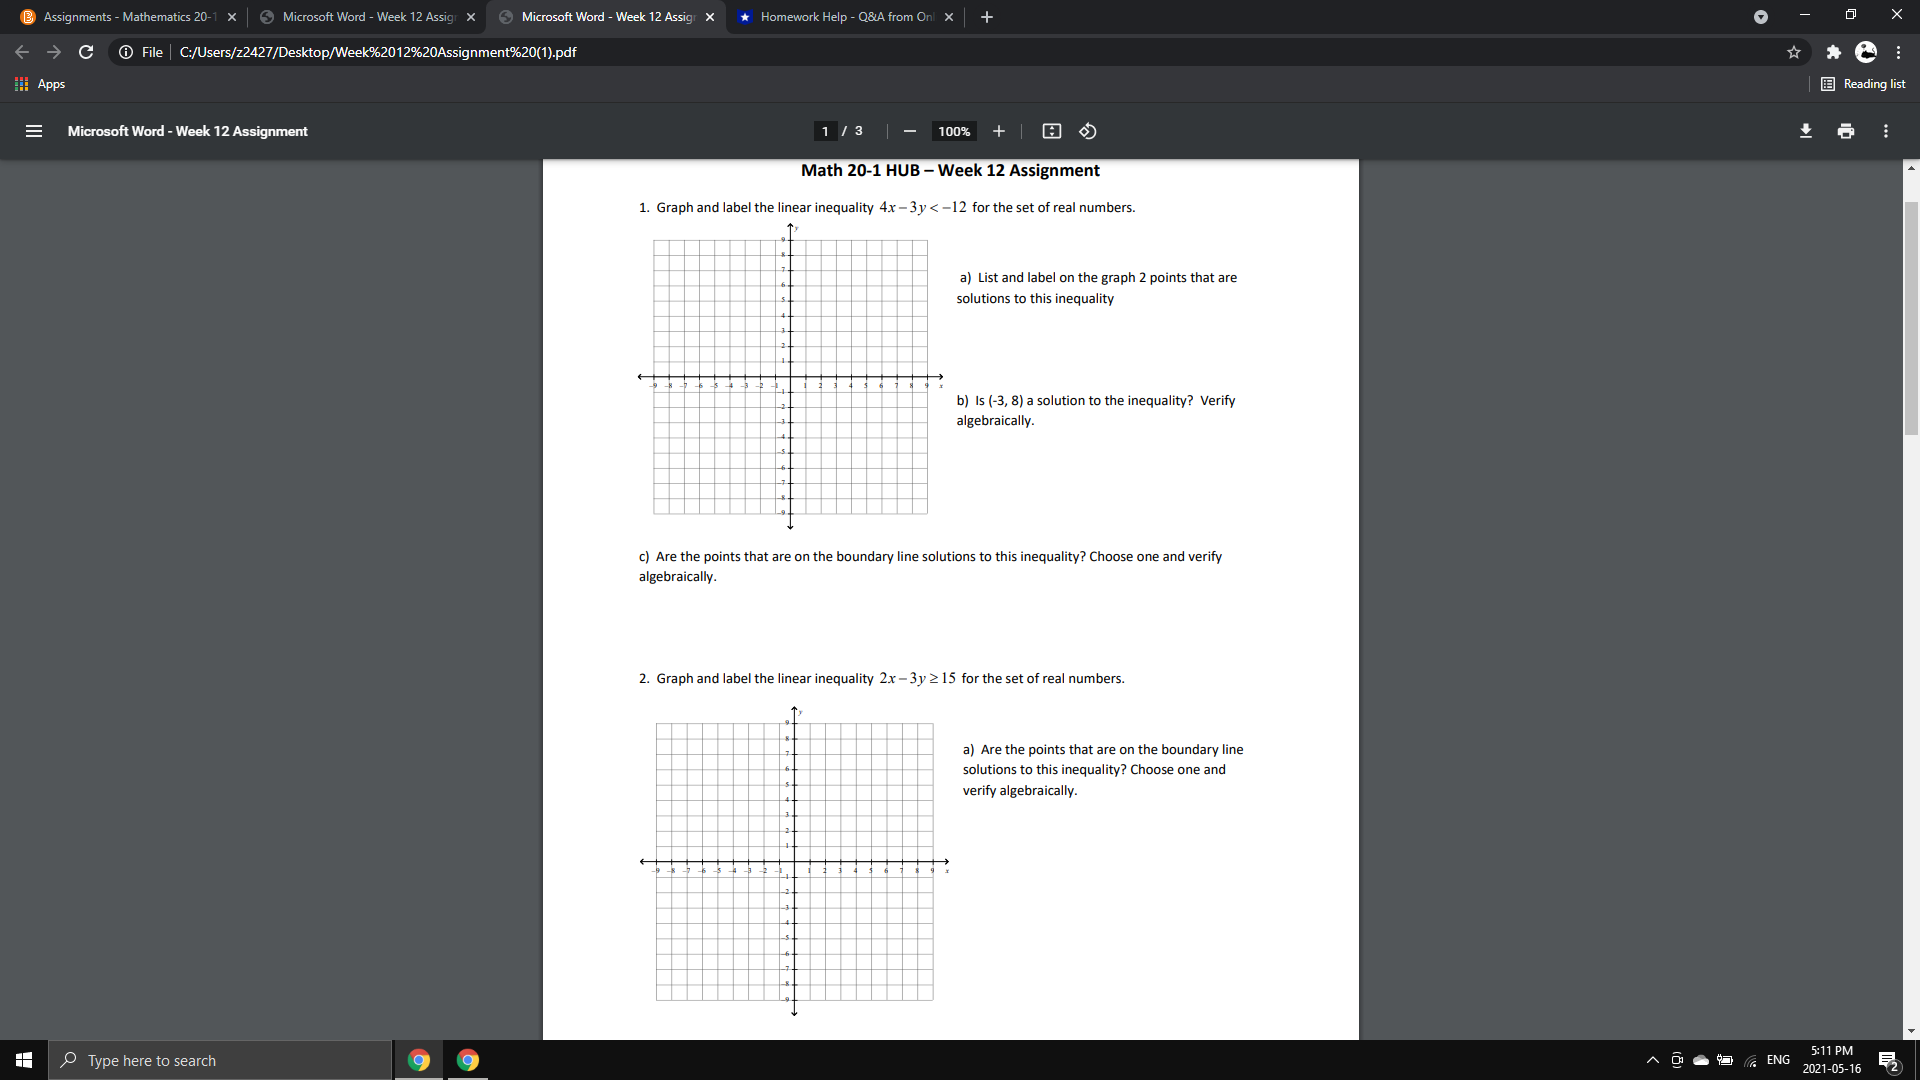Open the Windows Action Center notifications
The width and height of the screenshot is (1920, 1080).
[x=1888, y=1060]
